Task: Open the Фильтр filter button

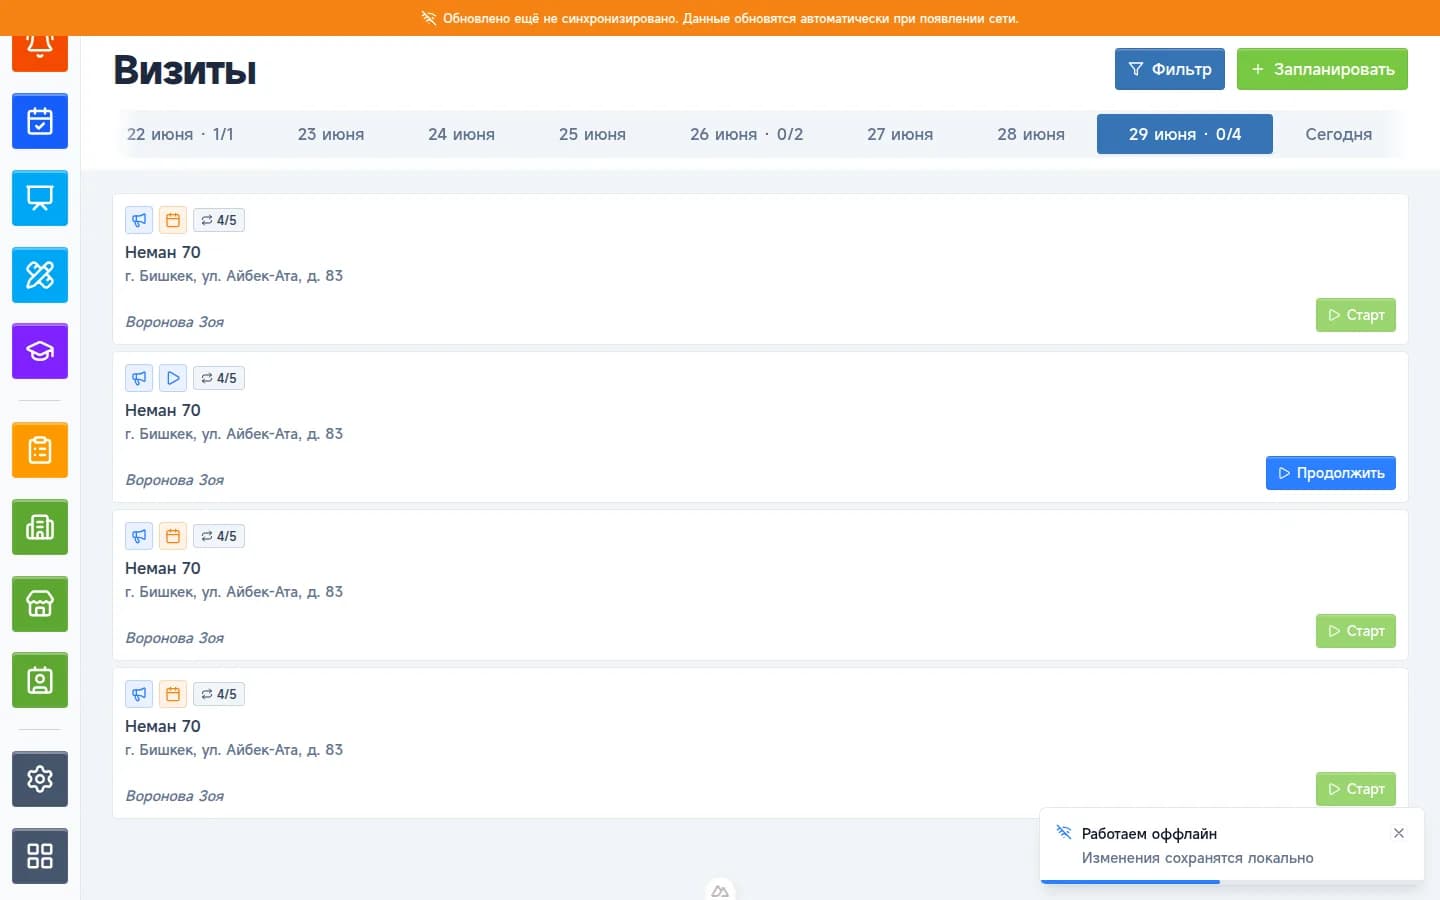Action: [x=1170, y=69]
